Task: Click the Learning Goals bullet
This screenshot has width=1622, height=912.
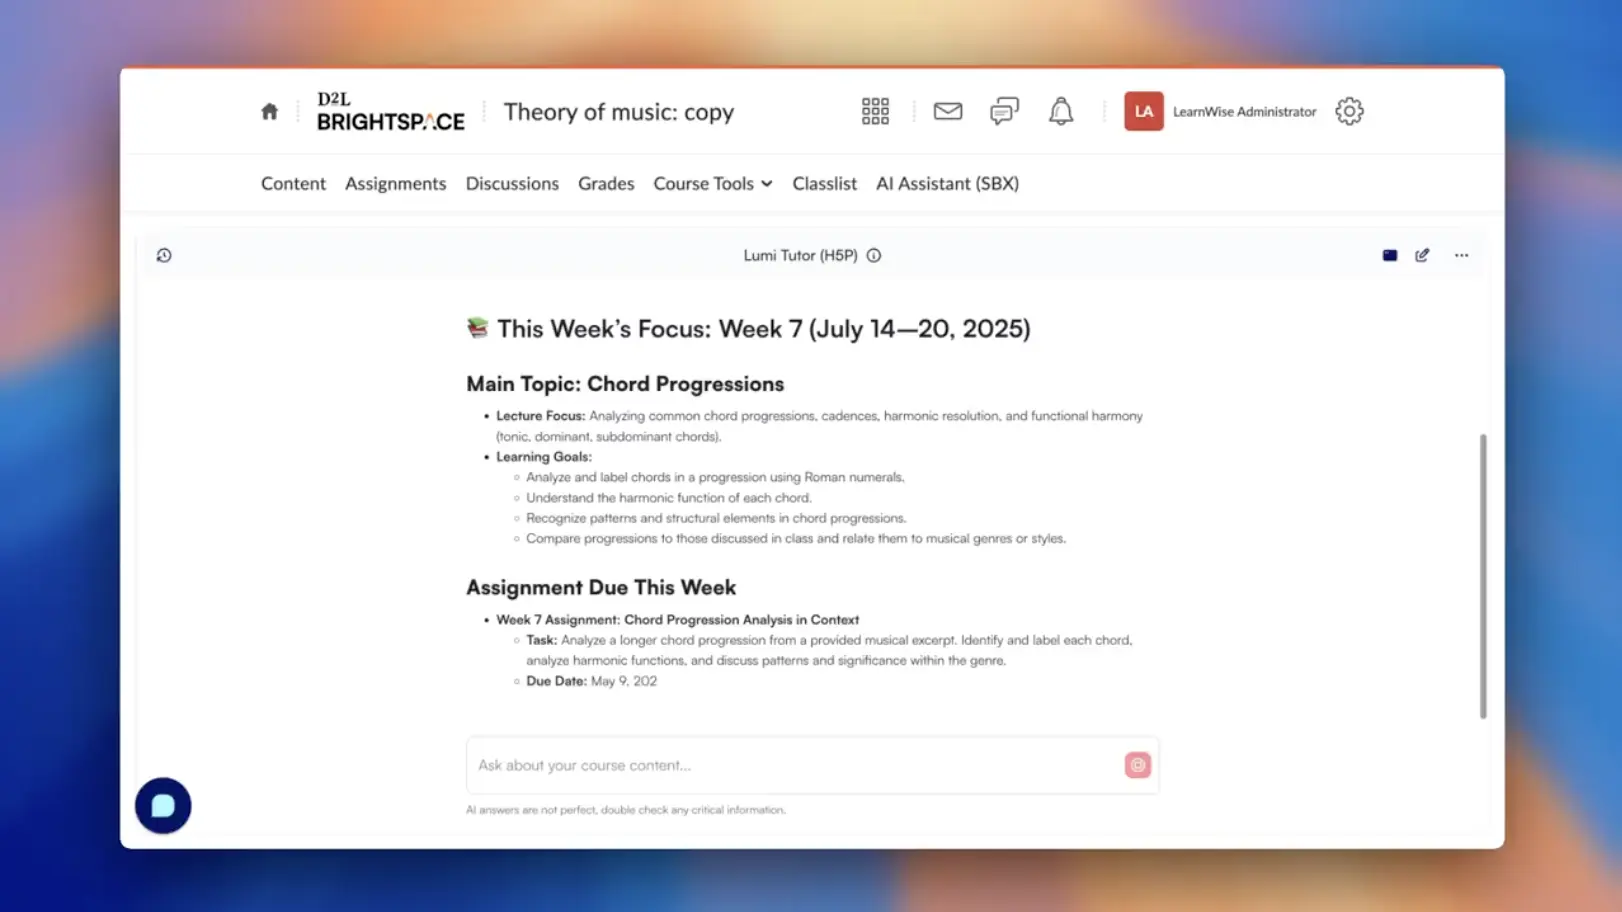Action: click(x=544, y=456)
